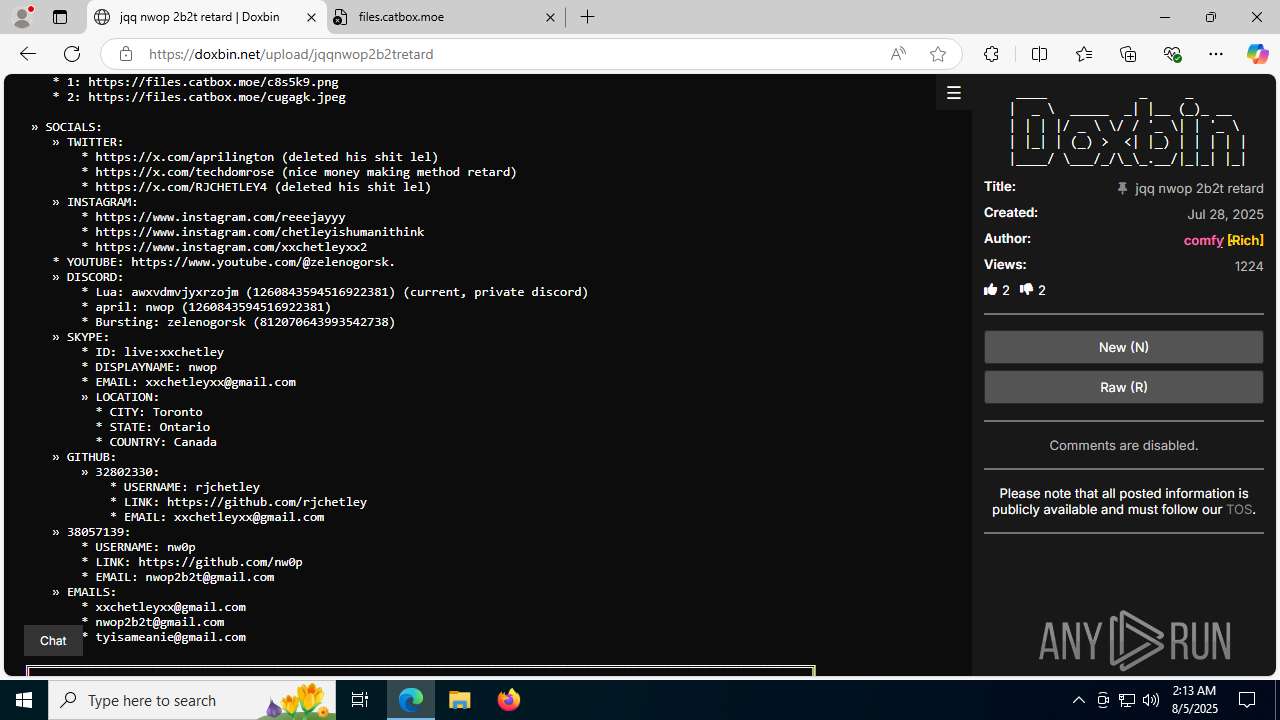Launch the Copilot sidebar
The width and height of the screenshot is (1280, 720).
pyautogui.click(x=1257, y=54)
